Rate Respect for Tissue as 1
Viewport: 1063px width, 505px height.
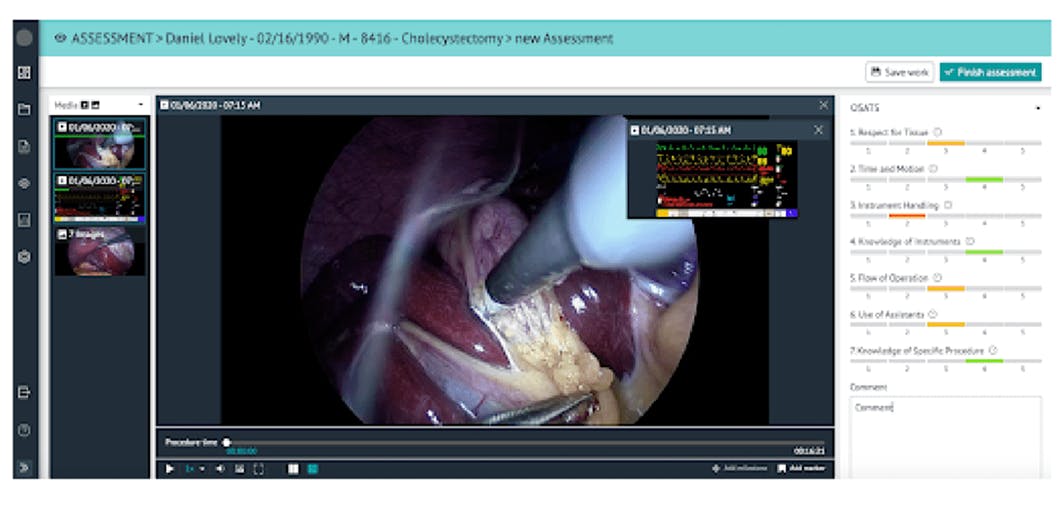[x=868, y=144]
